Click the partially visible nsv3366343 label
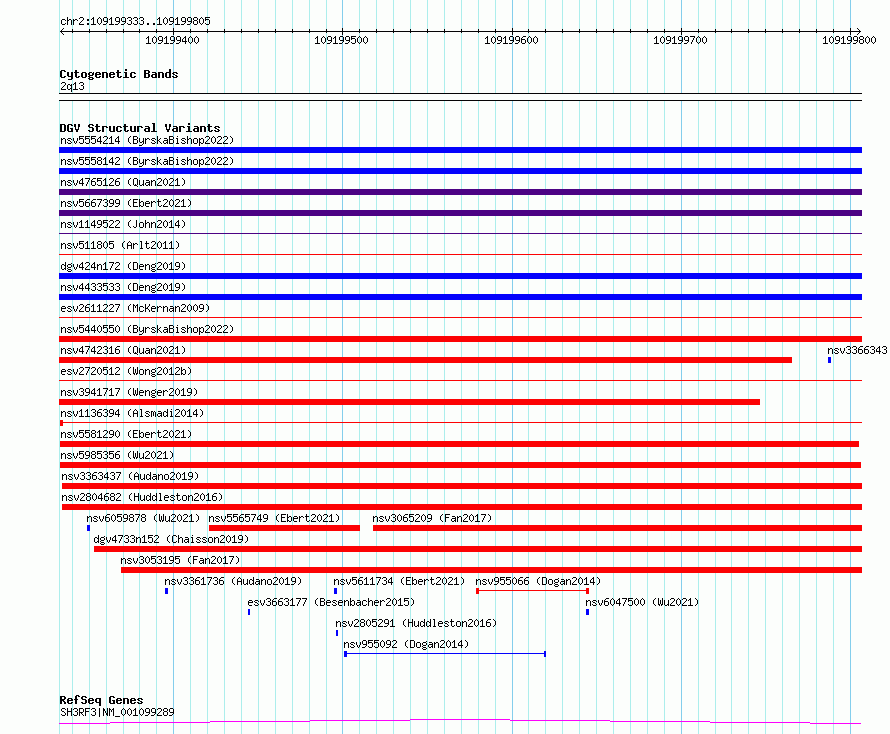 pos(857,350)
